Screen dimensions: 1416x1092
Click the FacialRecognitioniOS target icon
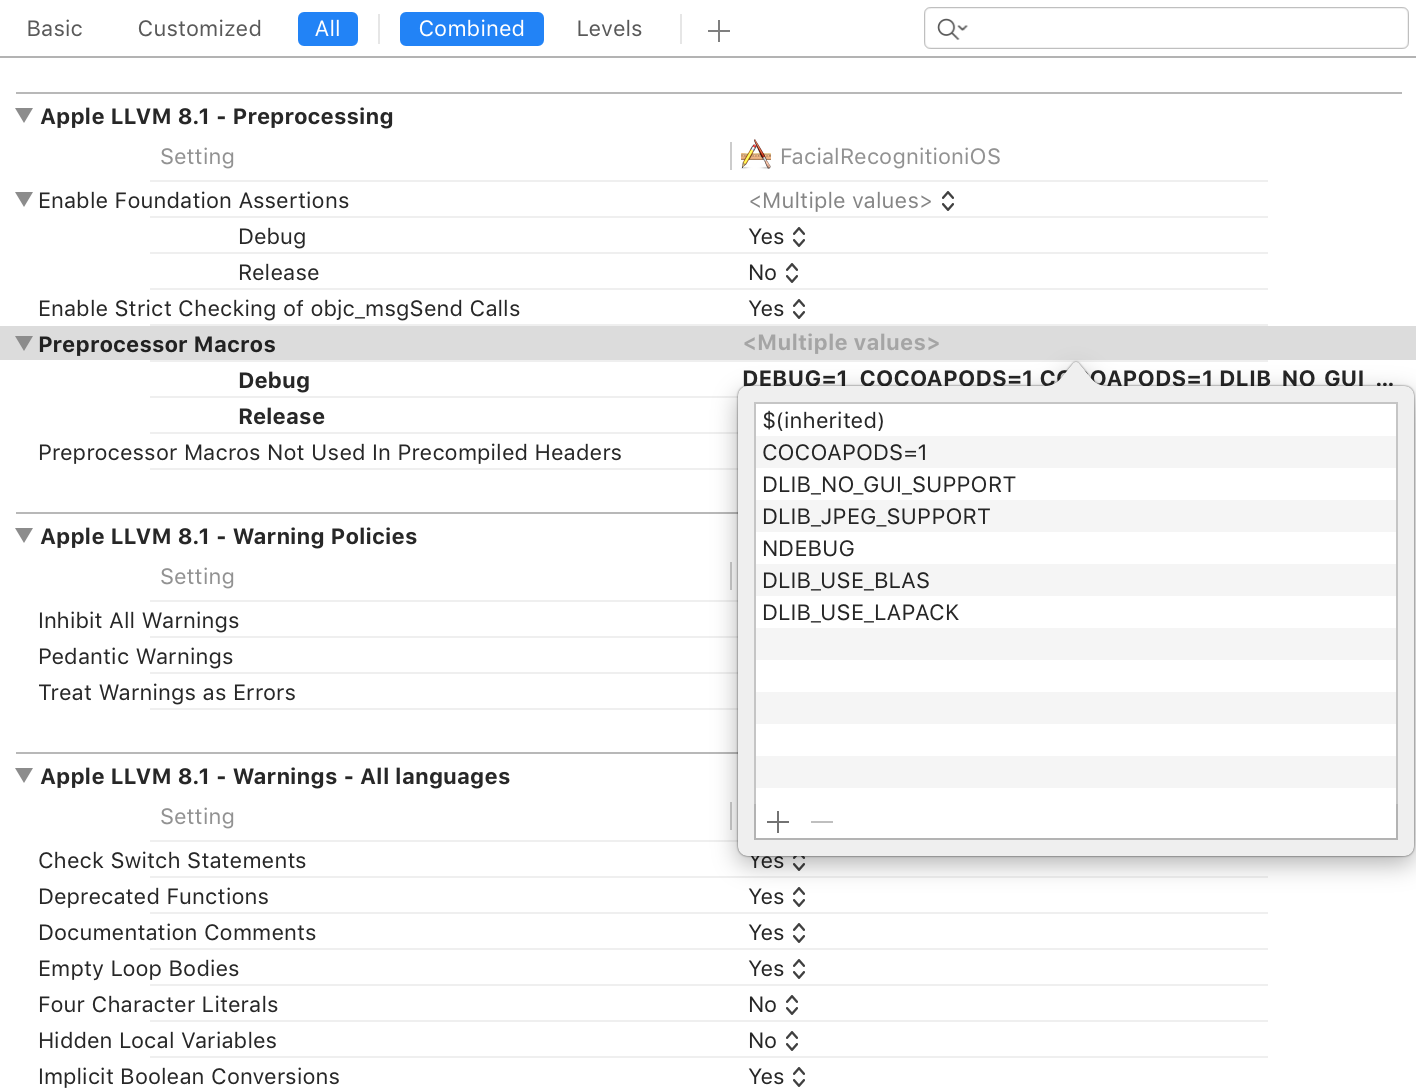tap(756, 155)
